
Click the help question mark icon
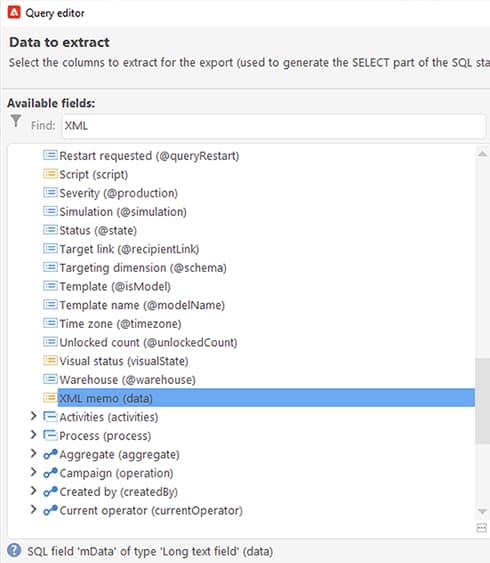tap(14, 550)
